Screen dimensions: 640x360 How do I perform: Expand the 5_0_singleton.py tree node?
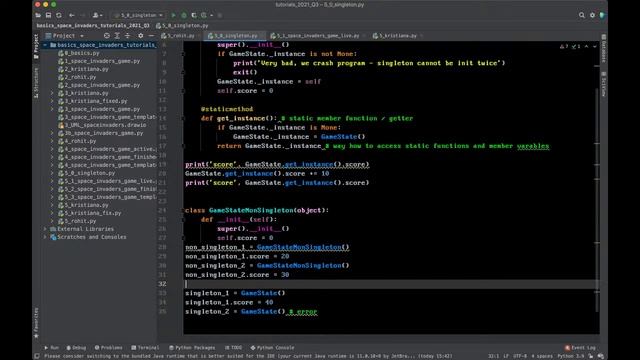pos(52,173)
